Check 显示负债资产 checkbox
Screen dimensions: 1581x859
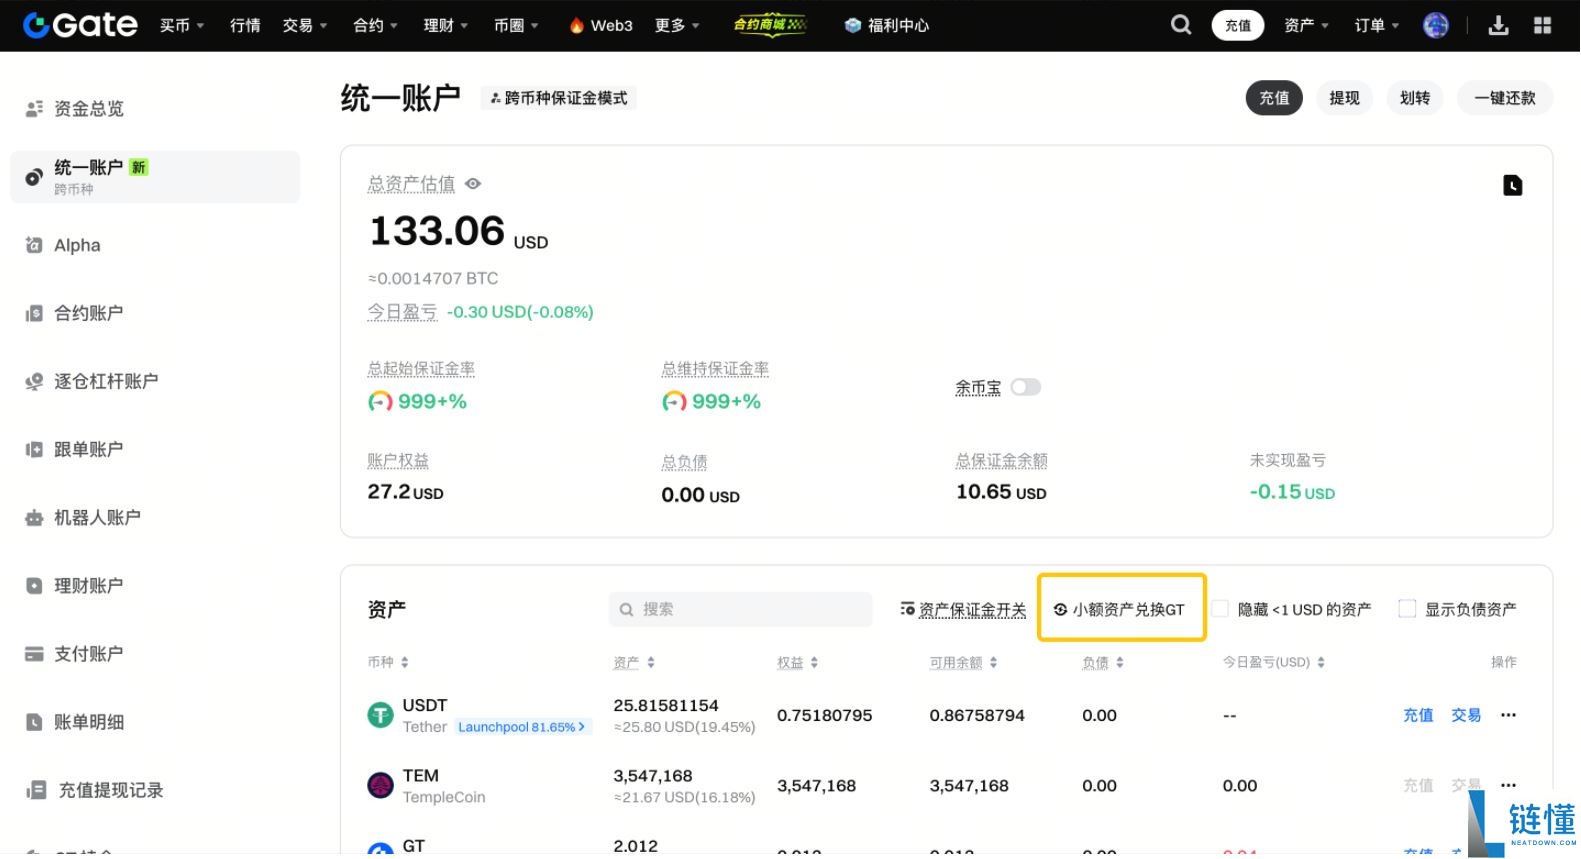(x=1407, y=608)
